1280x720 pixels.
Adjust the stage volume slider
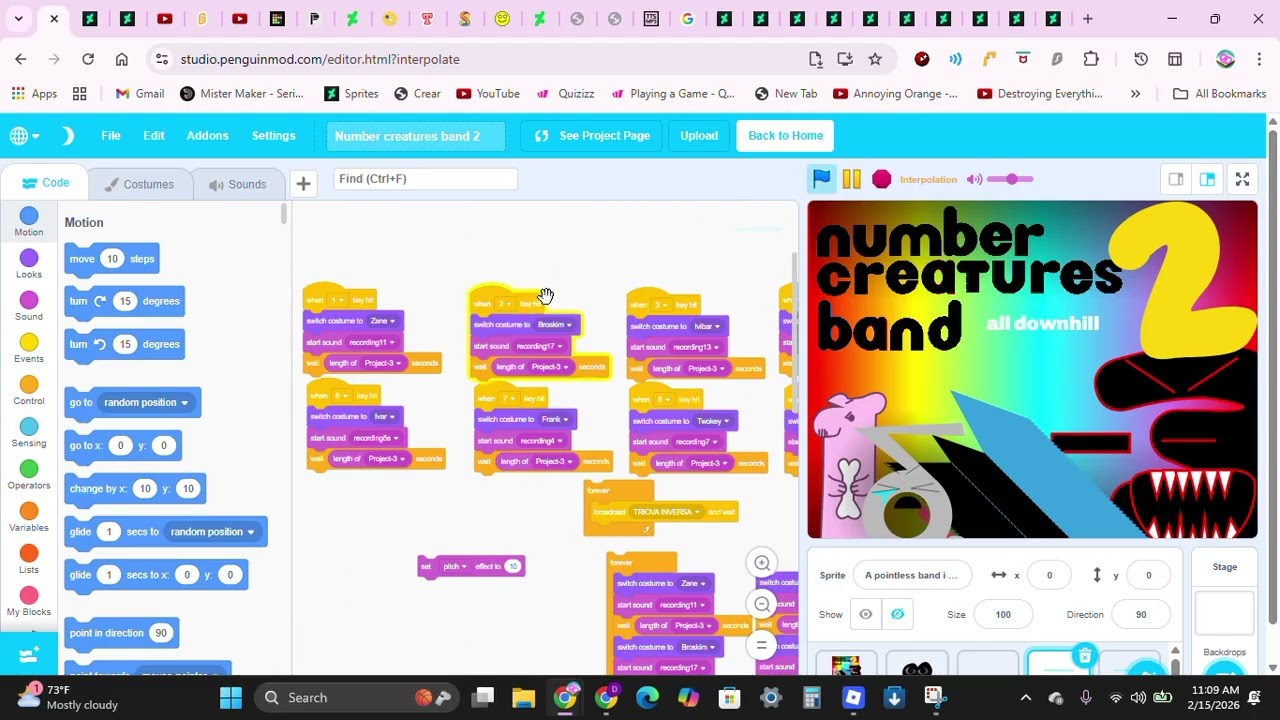[1011, 179]
